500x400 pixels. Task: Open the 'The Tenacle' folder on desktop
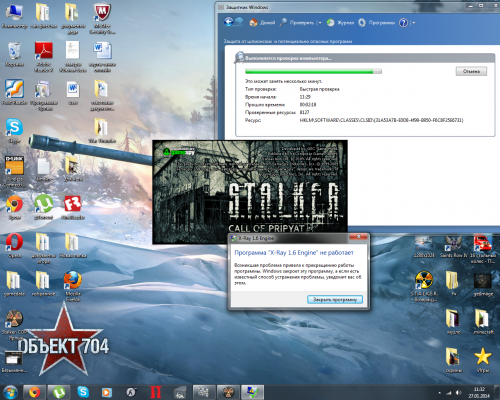coord(102,131)
